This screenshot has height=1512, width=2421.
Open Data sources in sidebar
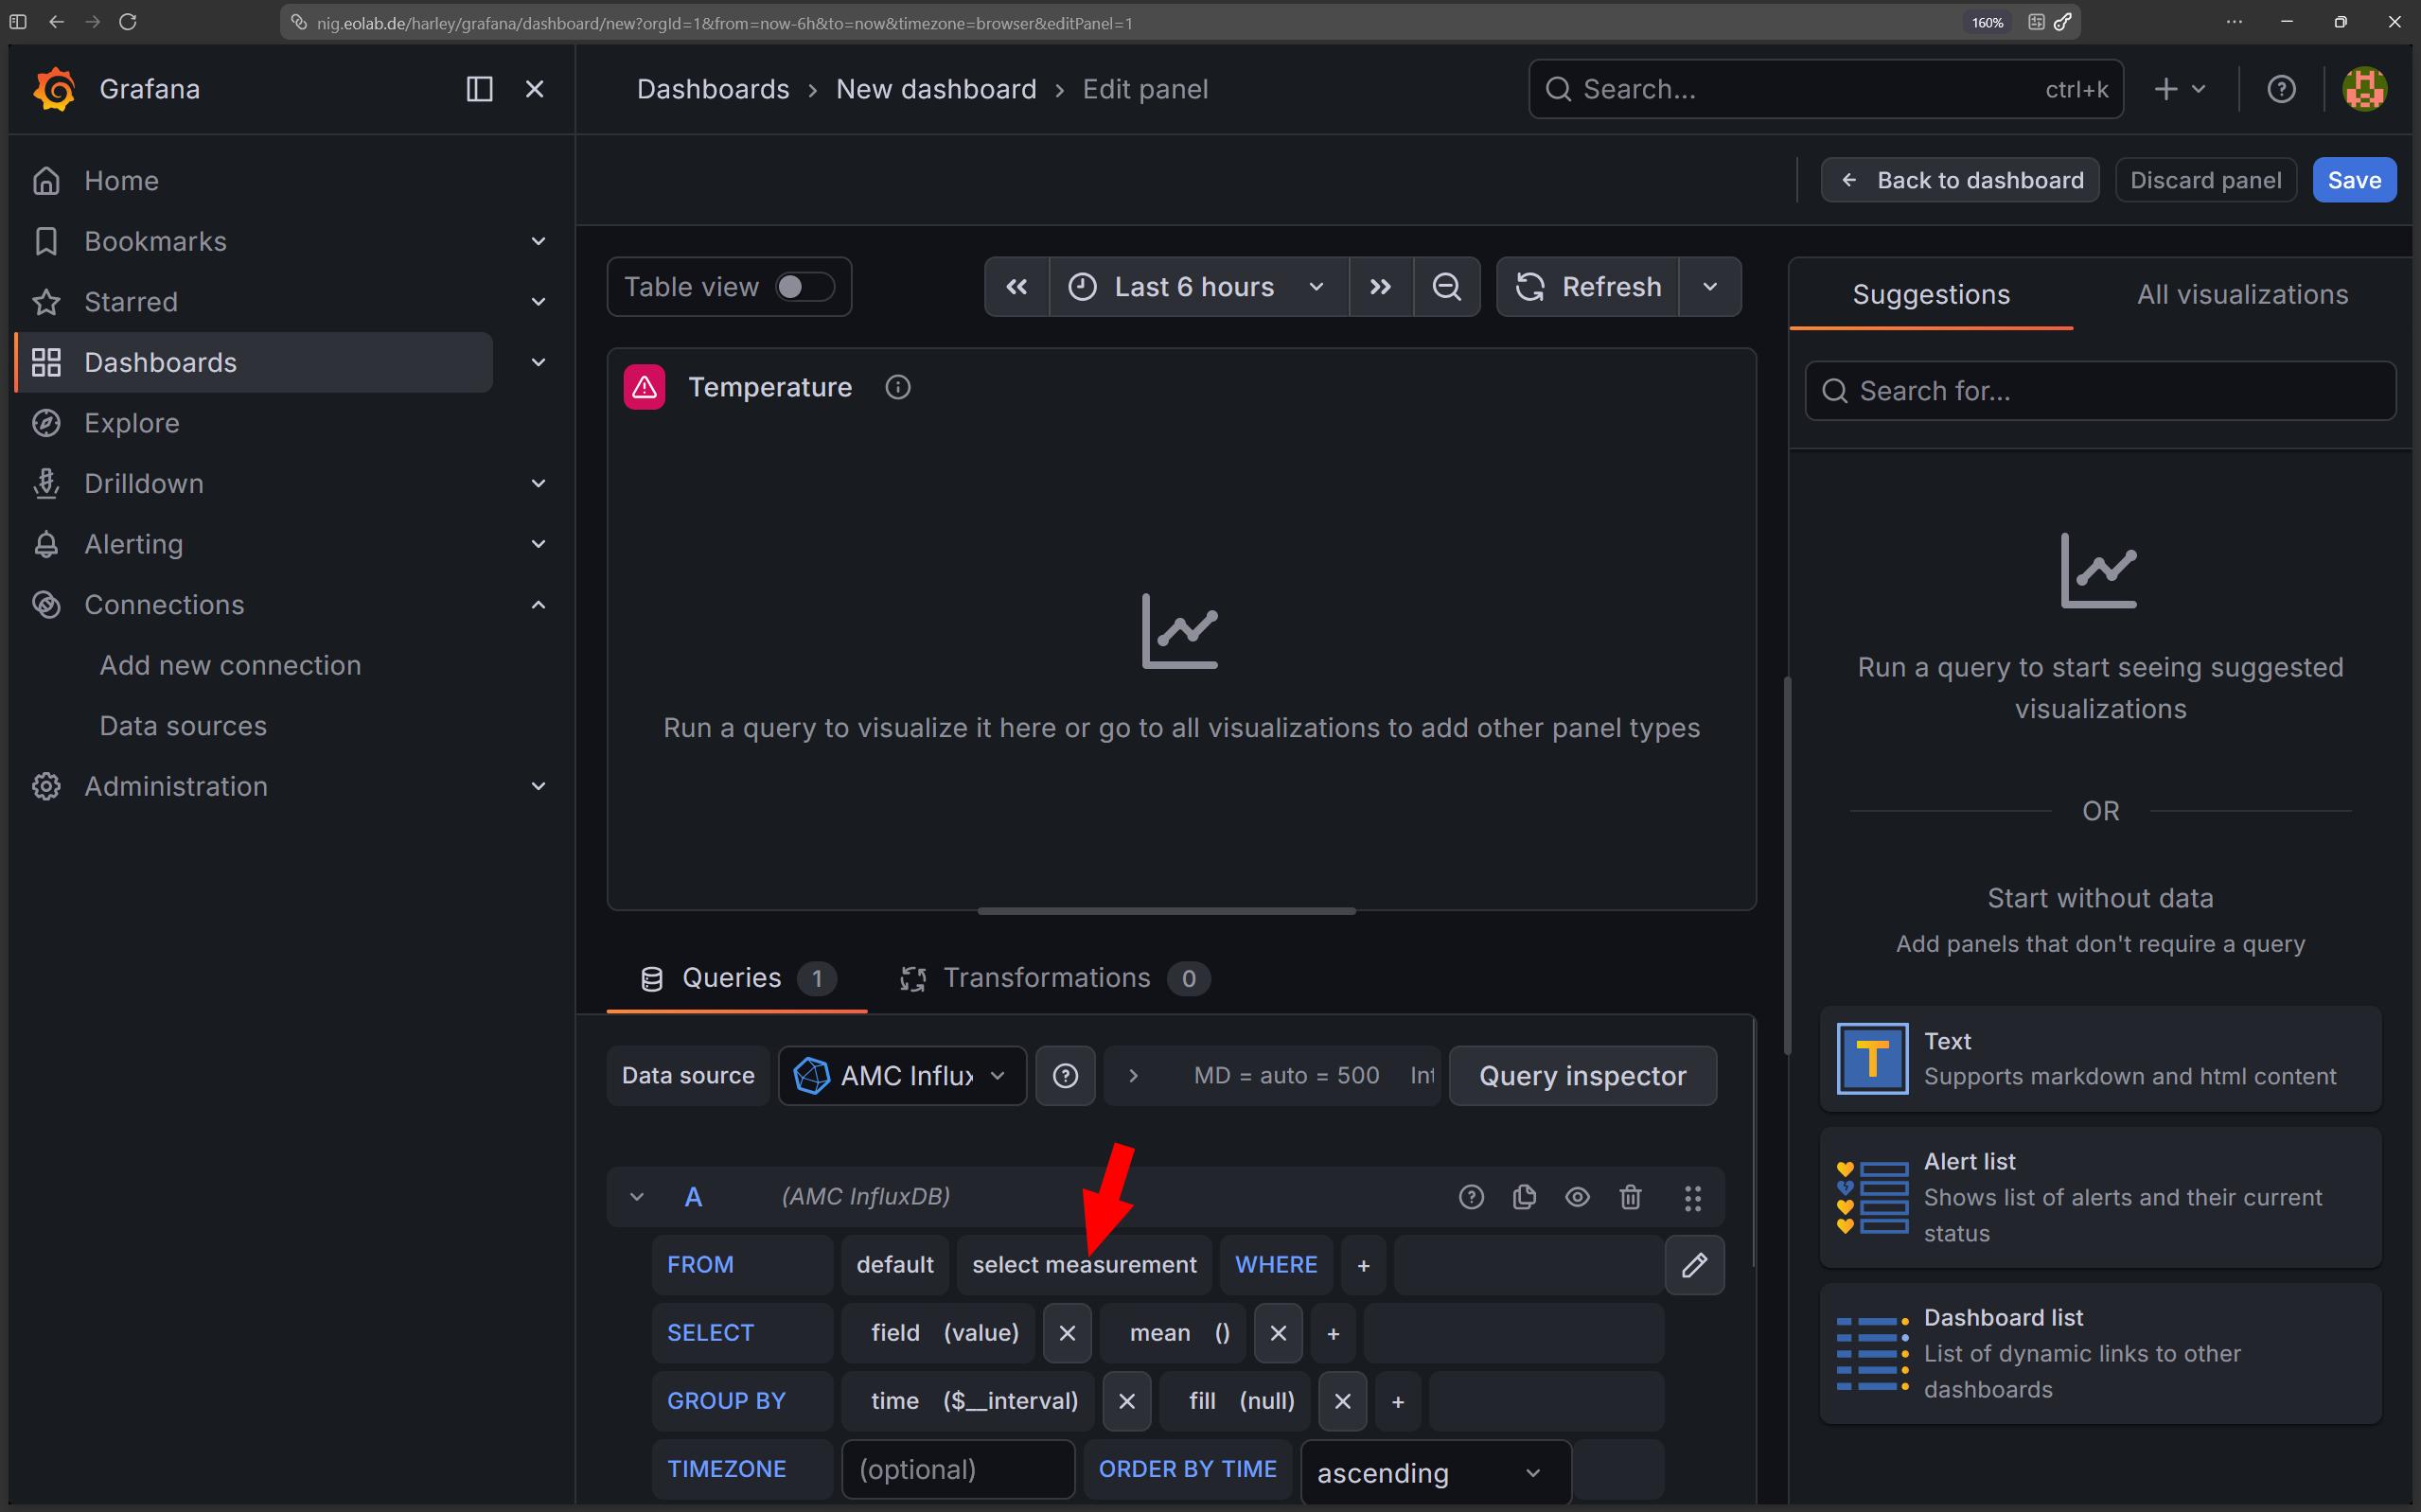coord(183,726)
